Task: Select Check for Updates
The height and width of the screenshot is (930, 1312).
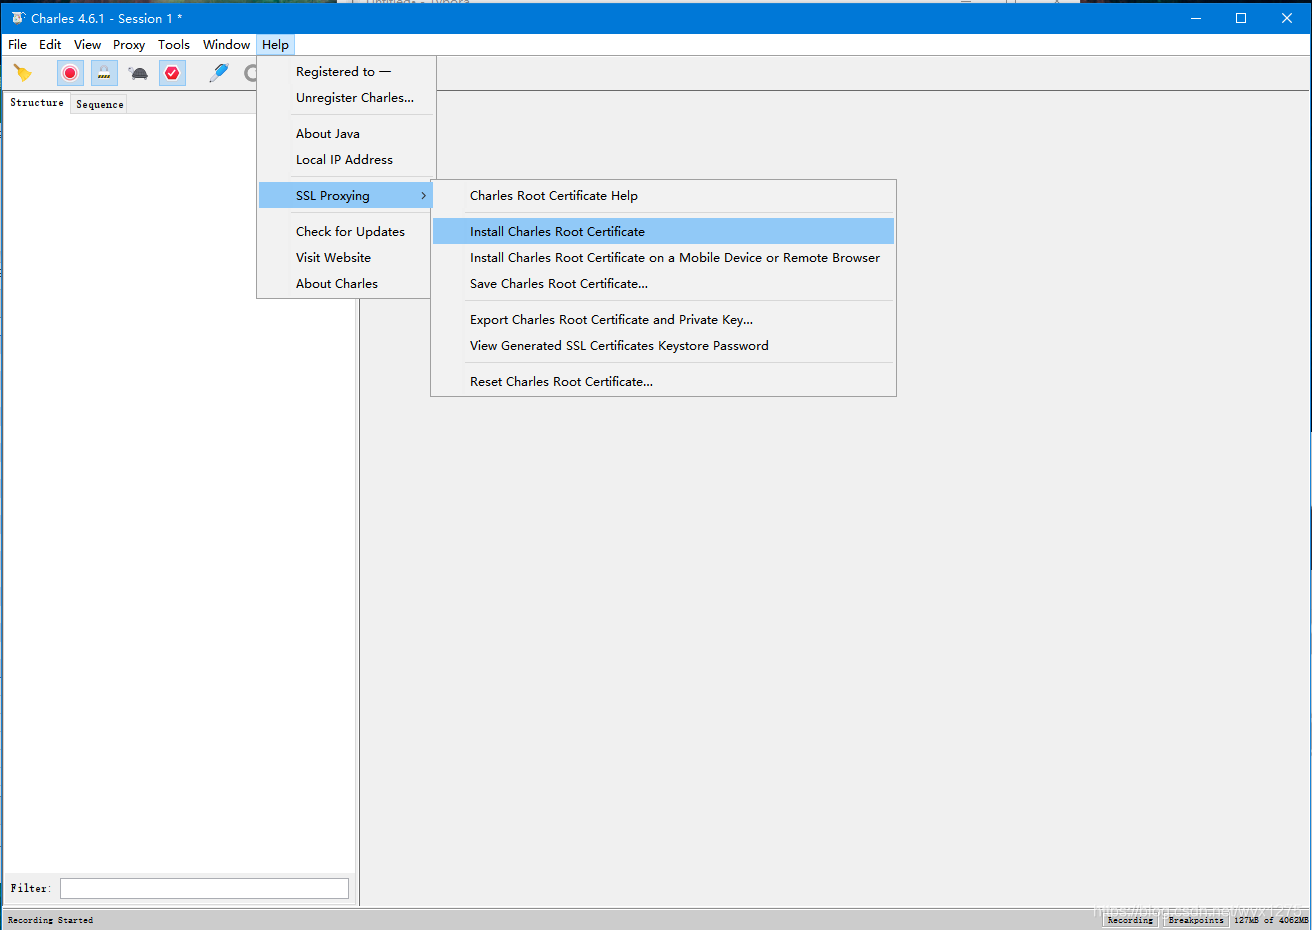Action: (346, 232)
